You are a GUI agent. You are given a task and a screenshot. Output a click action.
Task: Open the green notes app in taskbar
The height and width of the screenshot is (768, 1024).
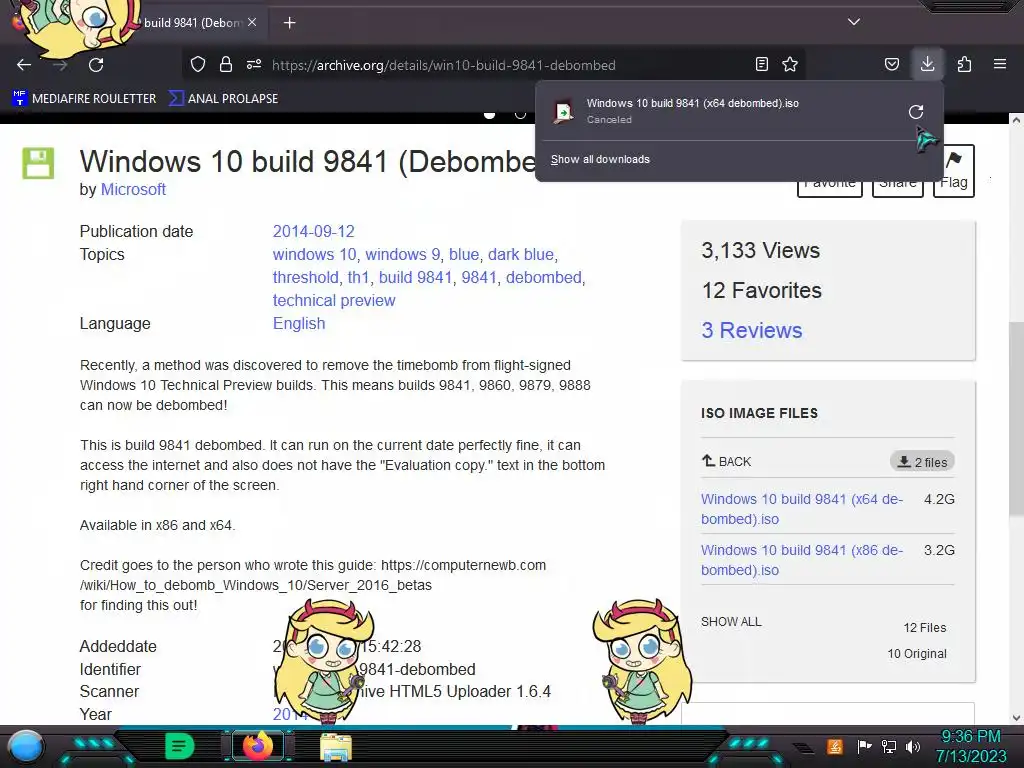tap(180, 746)
